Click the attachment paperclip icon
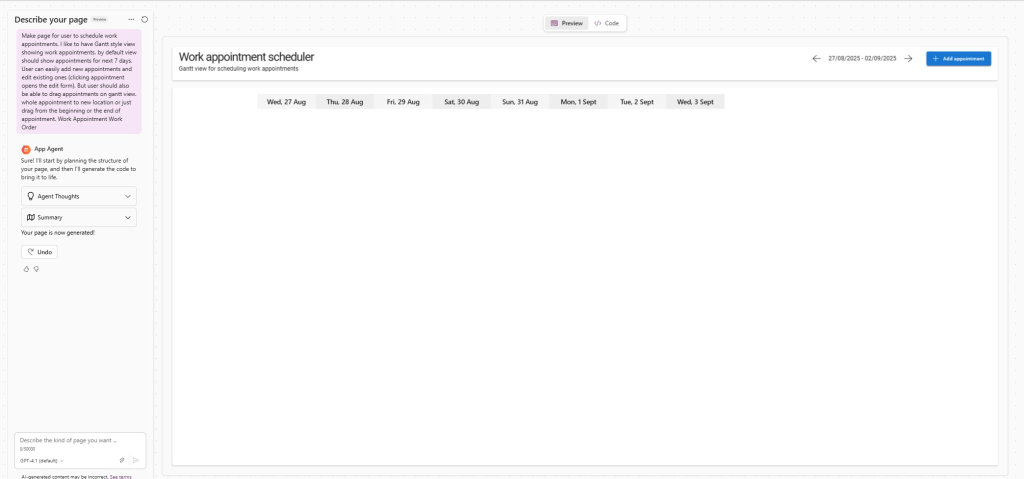This screenshot has height=479, width=1024. [122, 460]
